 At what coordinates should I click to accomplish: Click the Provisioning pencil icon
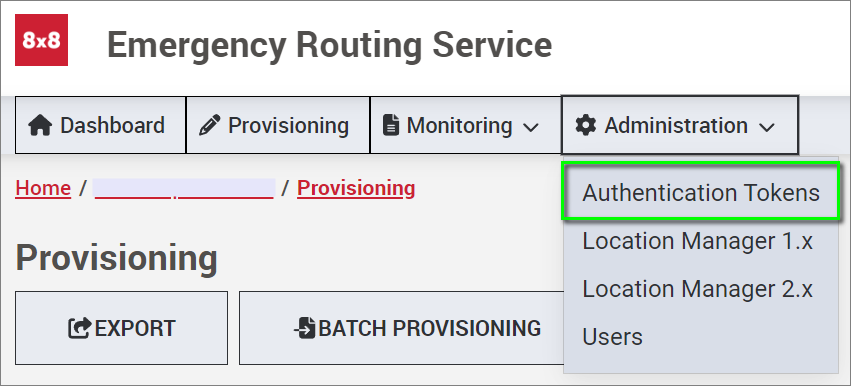[x=209, y=125]
